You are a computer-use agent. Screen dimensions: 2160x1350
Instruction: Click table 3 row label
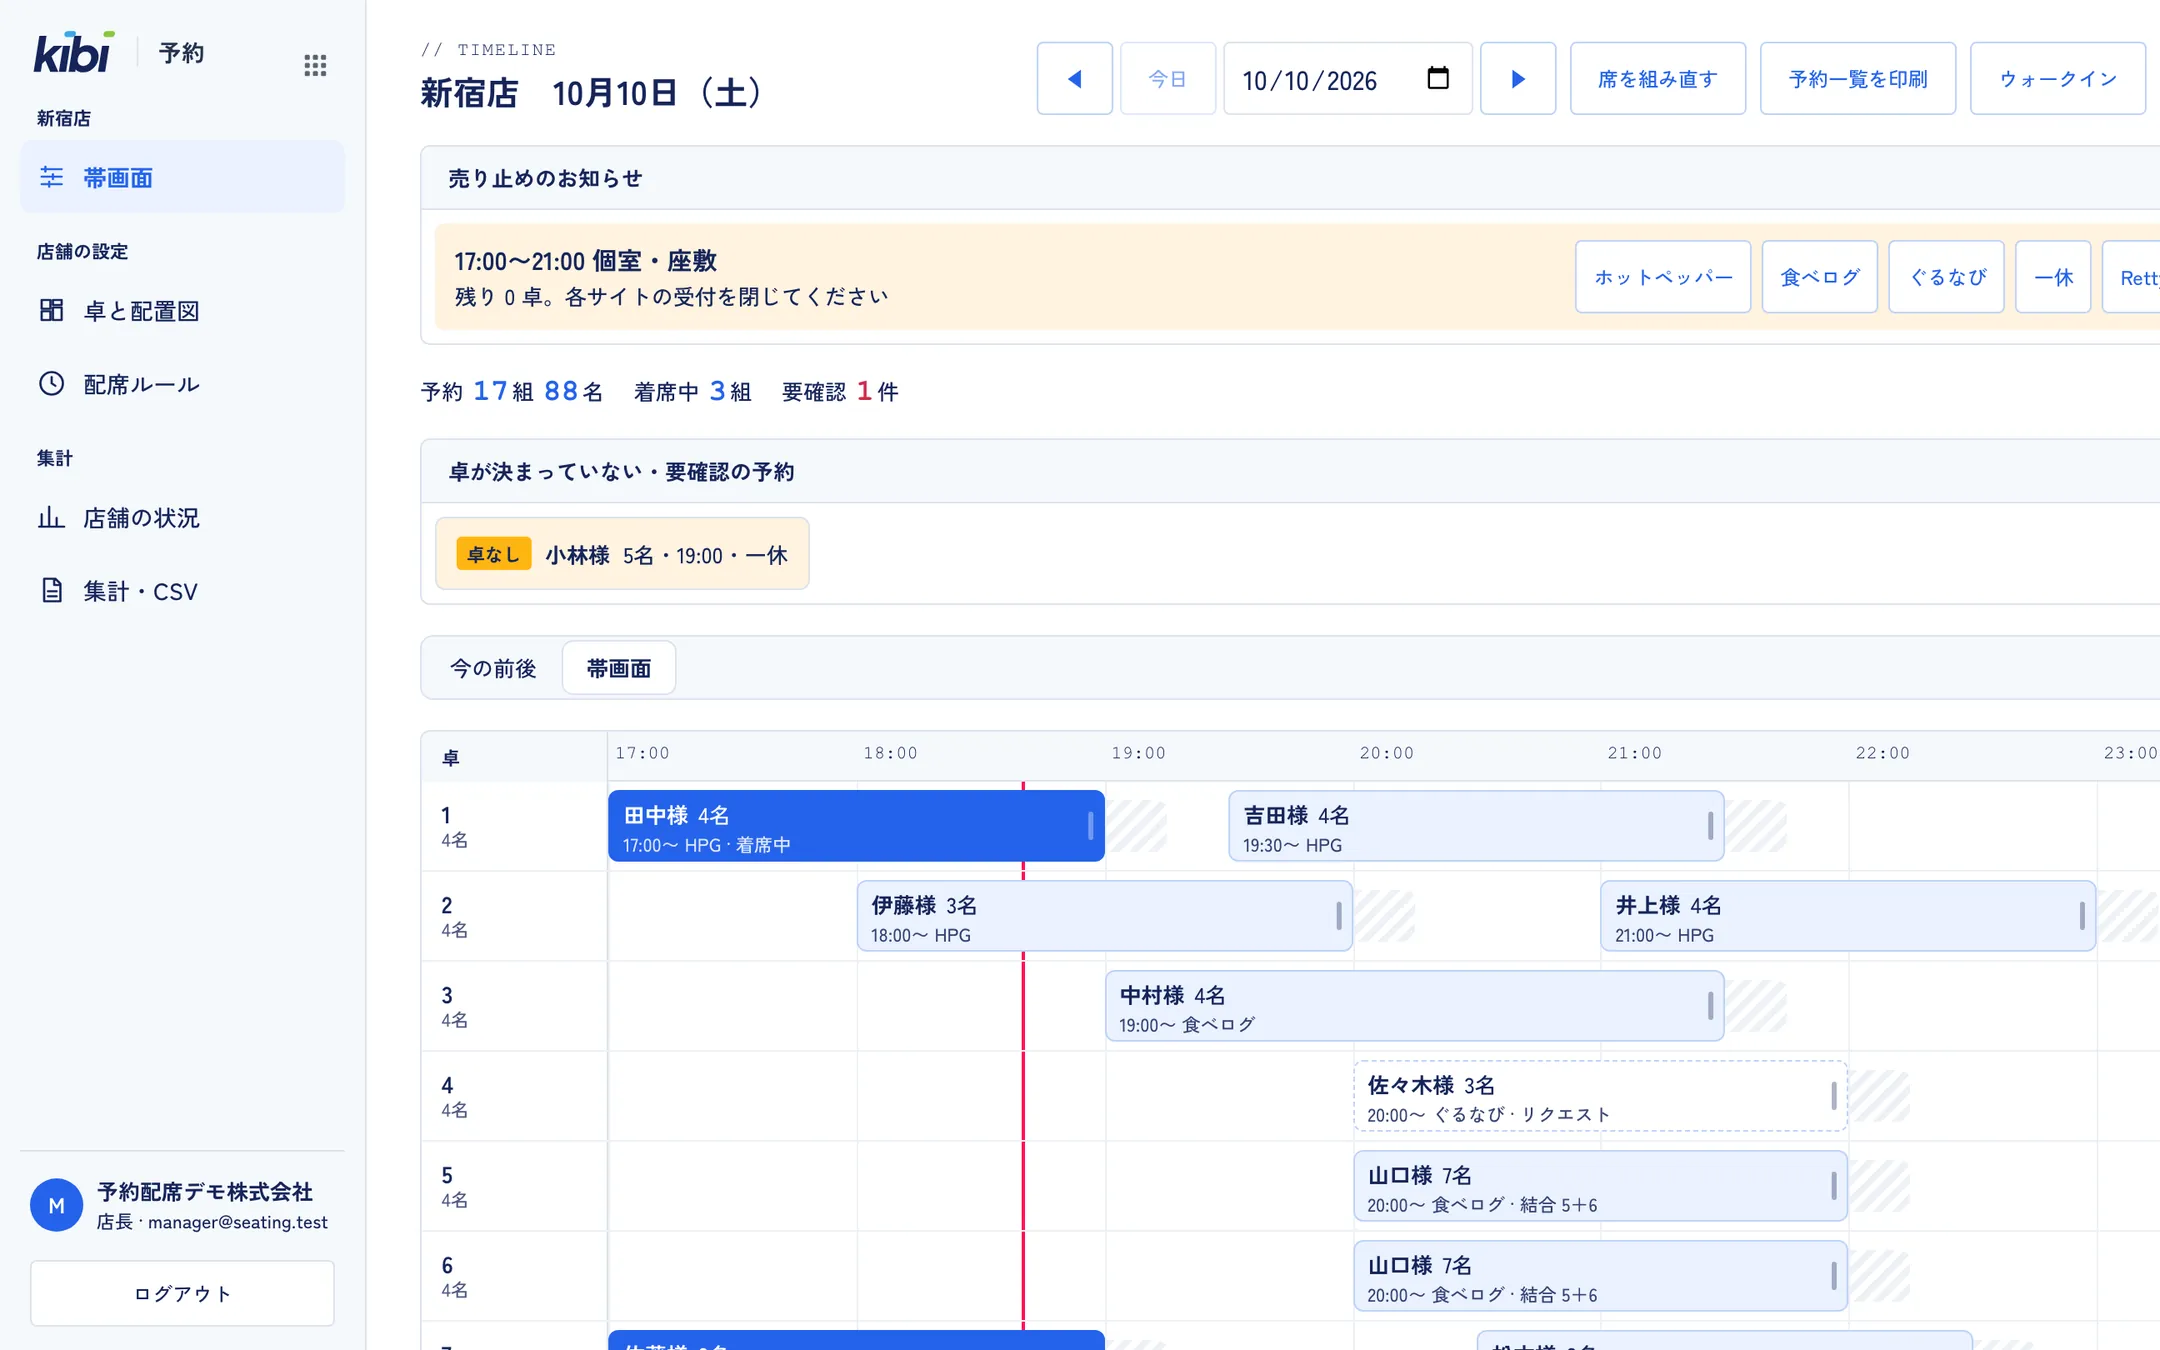coord(514,1006)
